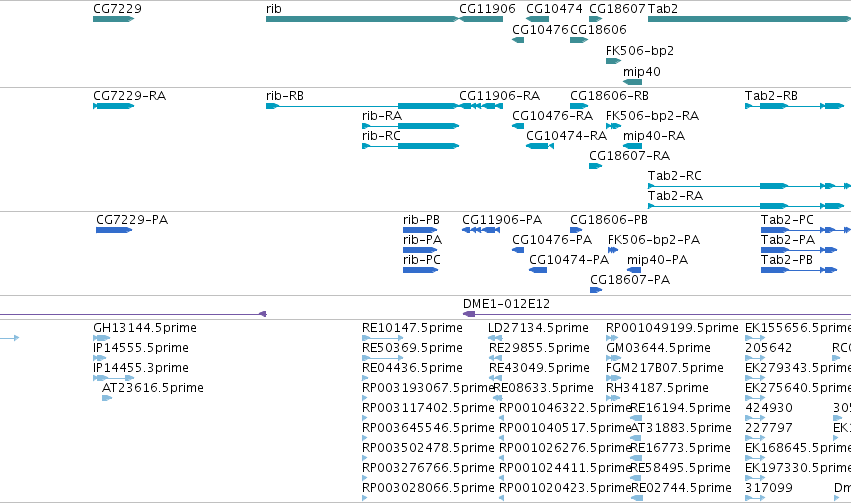Select the RE29855.5prime EST label

(x=539, y=348)
